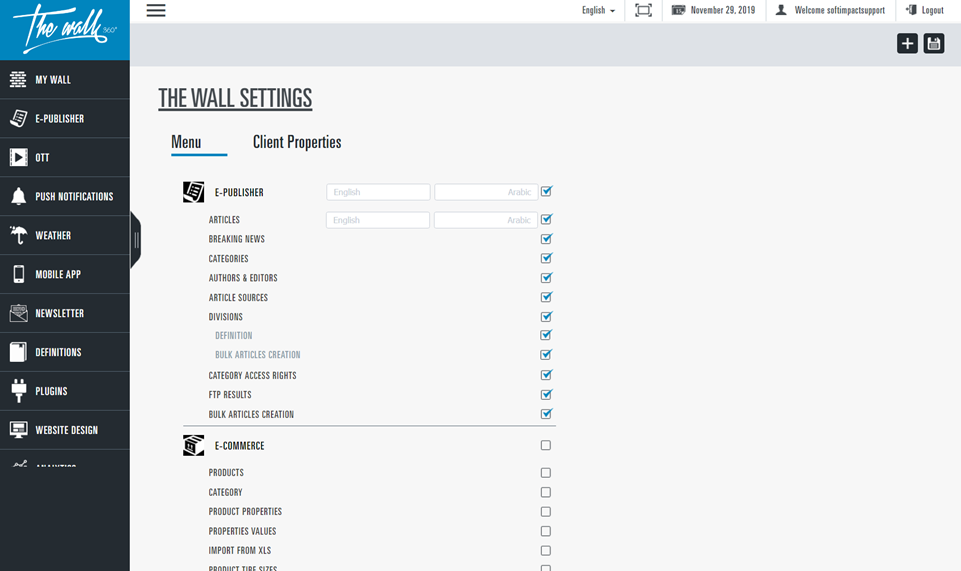Open My Wall menu item
The image size is (961, 571).
[64, 80]
